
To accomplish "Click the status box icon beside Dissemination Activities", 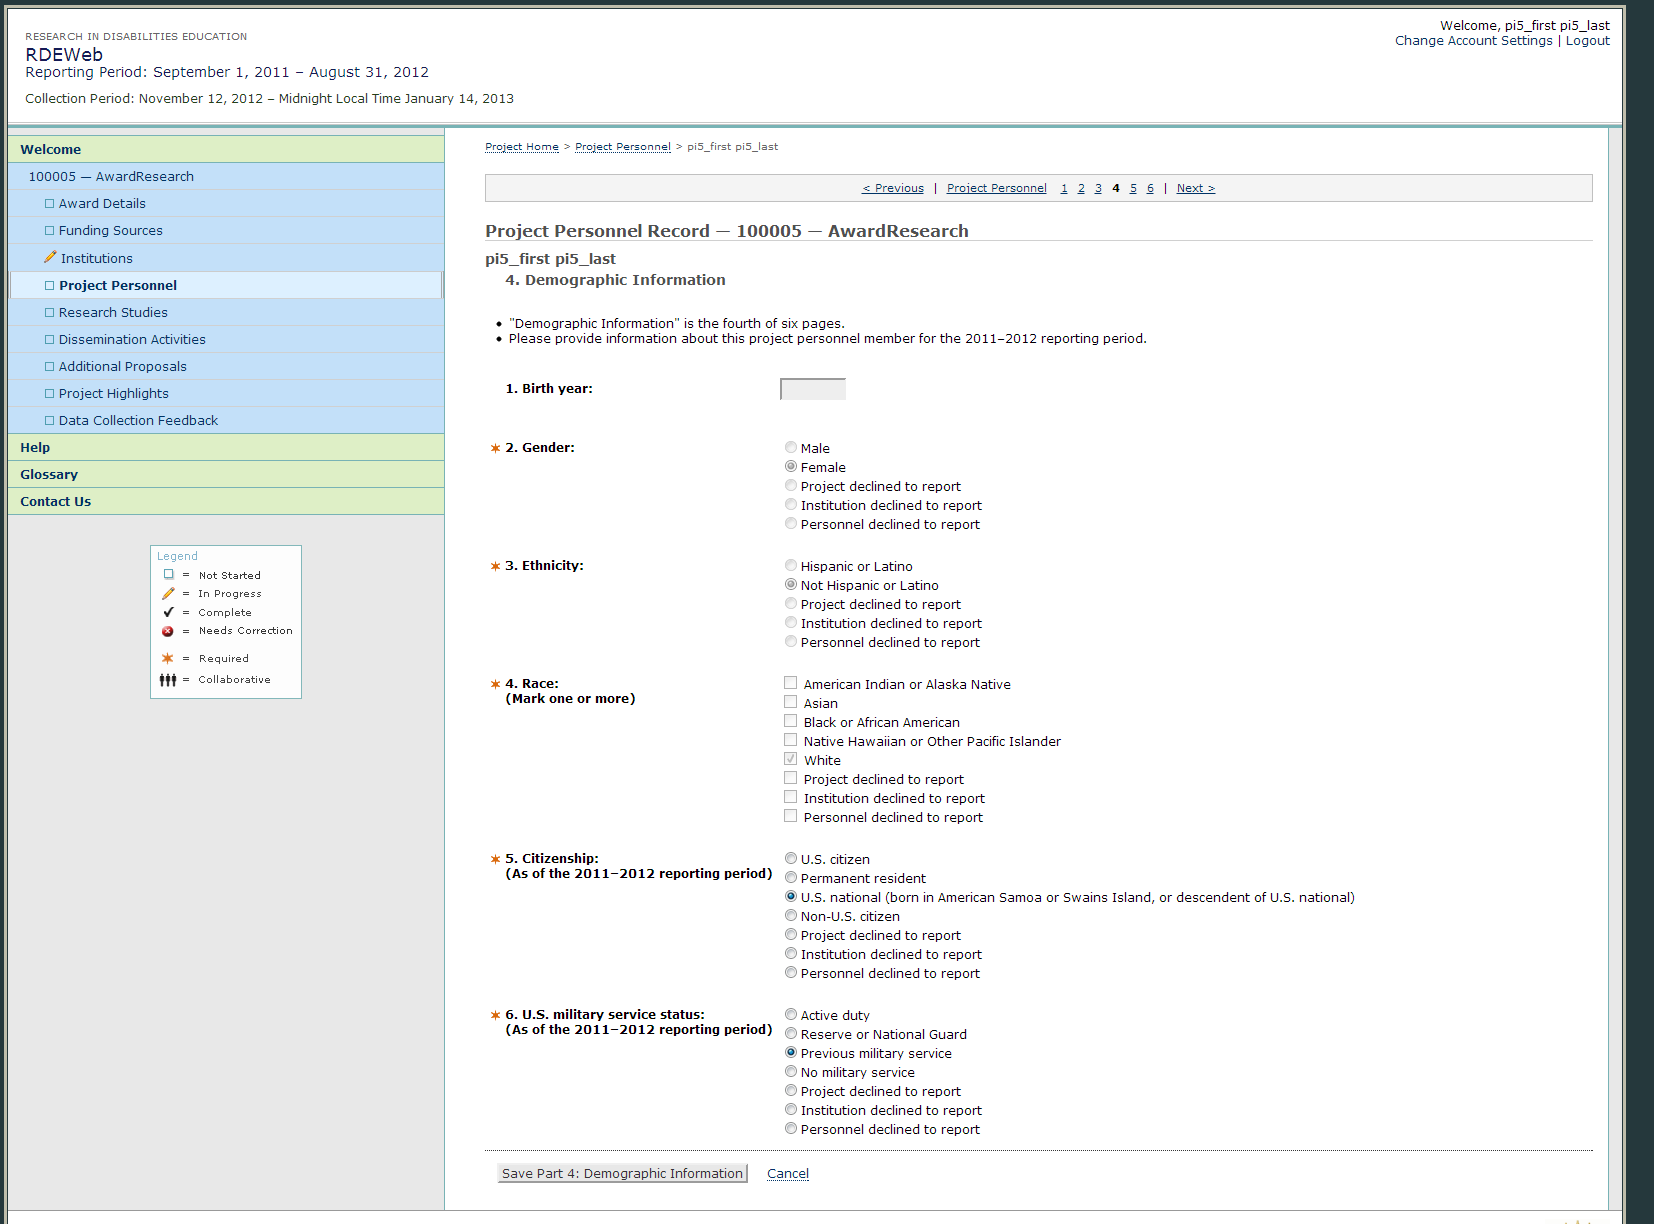I will [49, 340].
